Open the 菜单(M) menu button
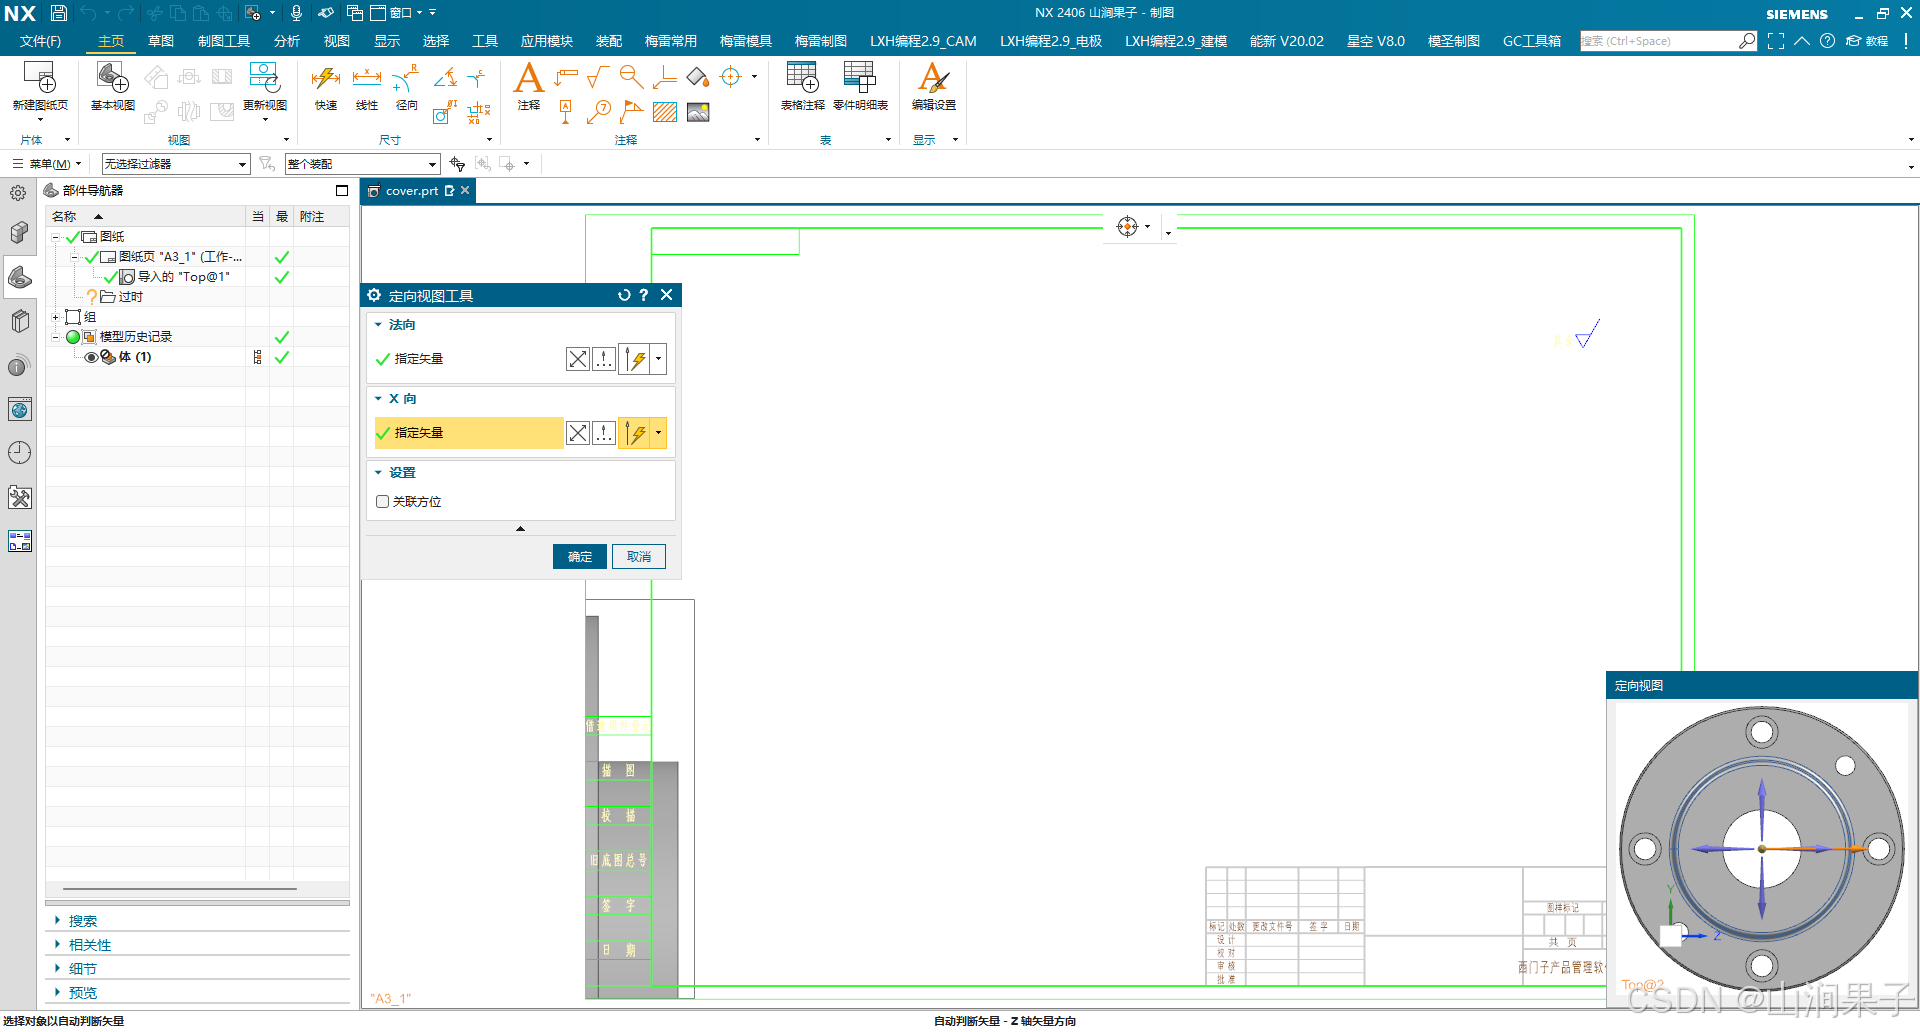The height and width of the screenshot is (1032, 1920). [47, 164]
